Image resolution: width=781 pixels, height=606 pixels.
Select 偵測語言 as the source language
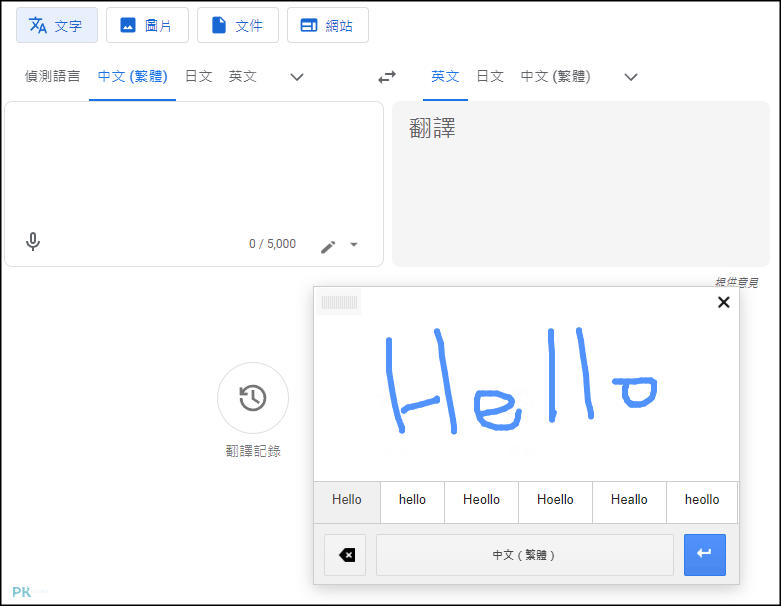pos(52,76)
